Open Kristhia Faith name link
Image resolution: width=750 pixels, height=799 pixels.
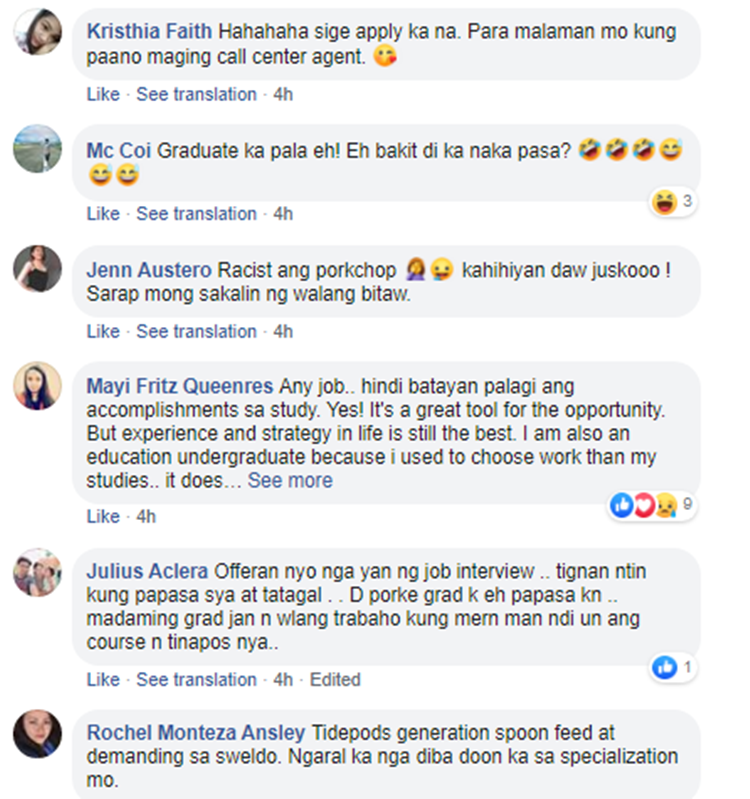point(149,32)
